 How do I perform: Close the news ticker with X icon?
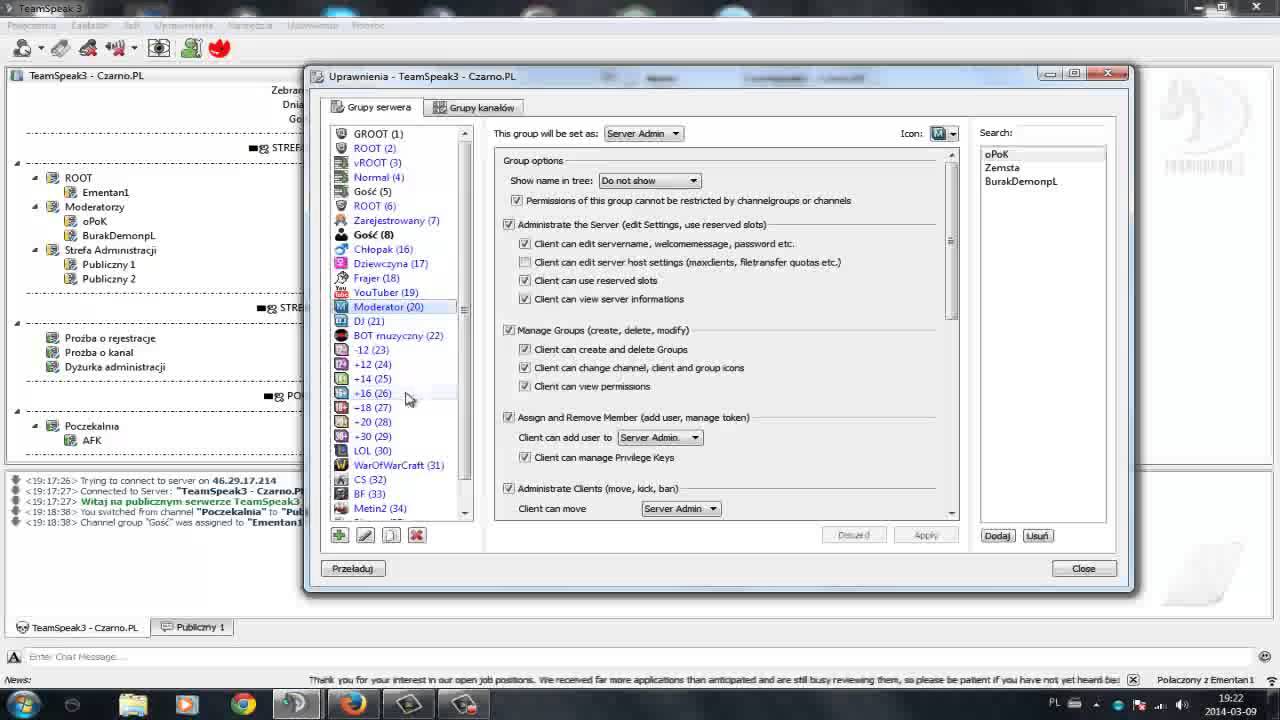(x=1133, y=680)
